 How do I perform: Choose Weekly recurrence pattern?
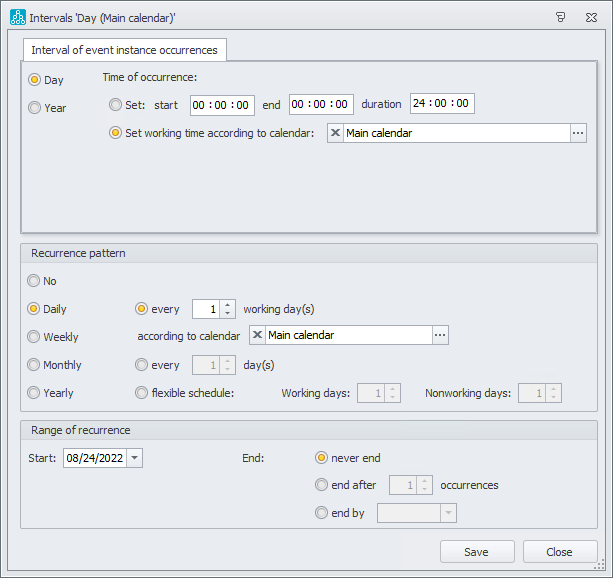pyautogui.click(x=35, y=337)
